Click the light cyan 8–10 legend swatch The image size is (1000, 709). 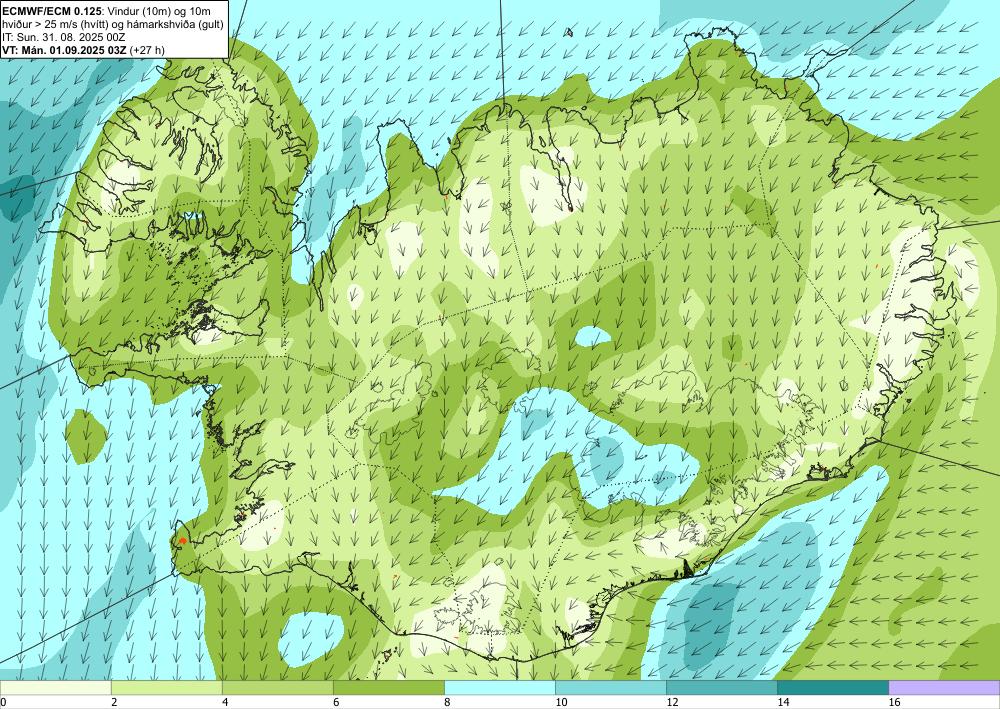[500, 688]
